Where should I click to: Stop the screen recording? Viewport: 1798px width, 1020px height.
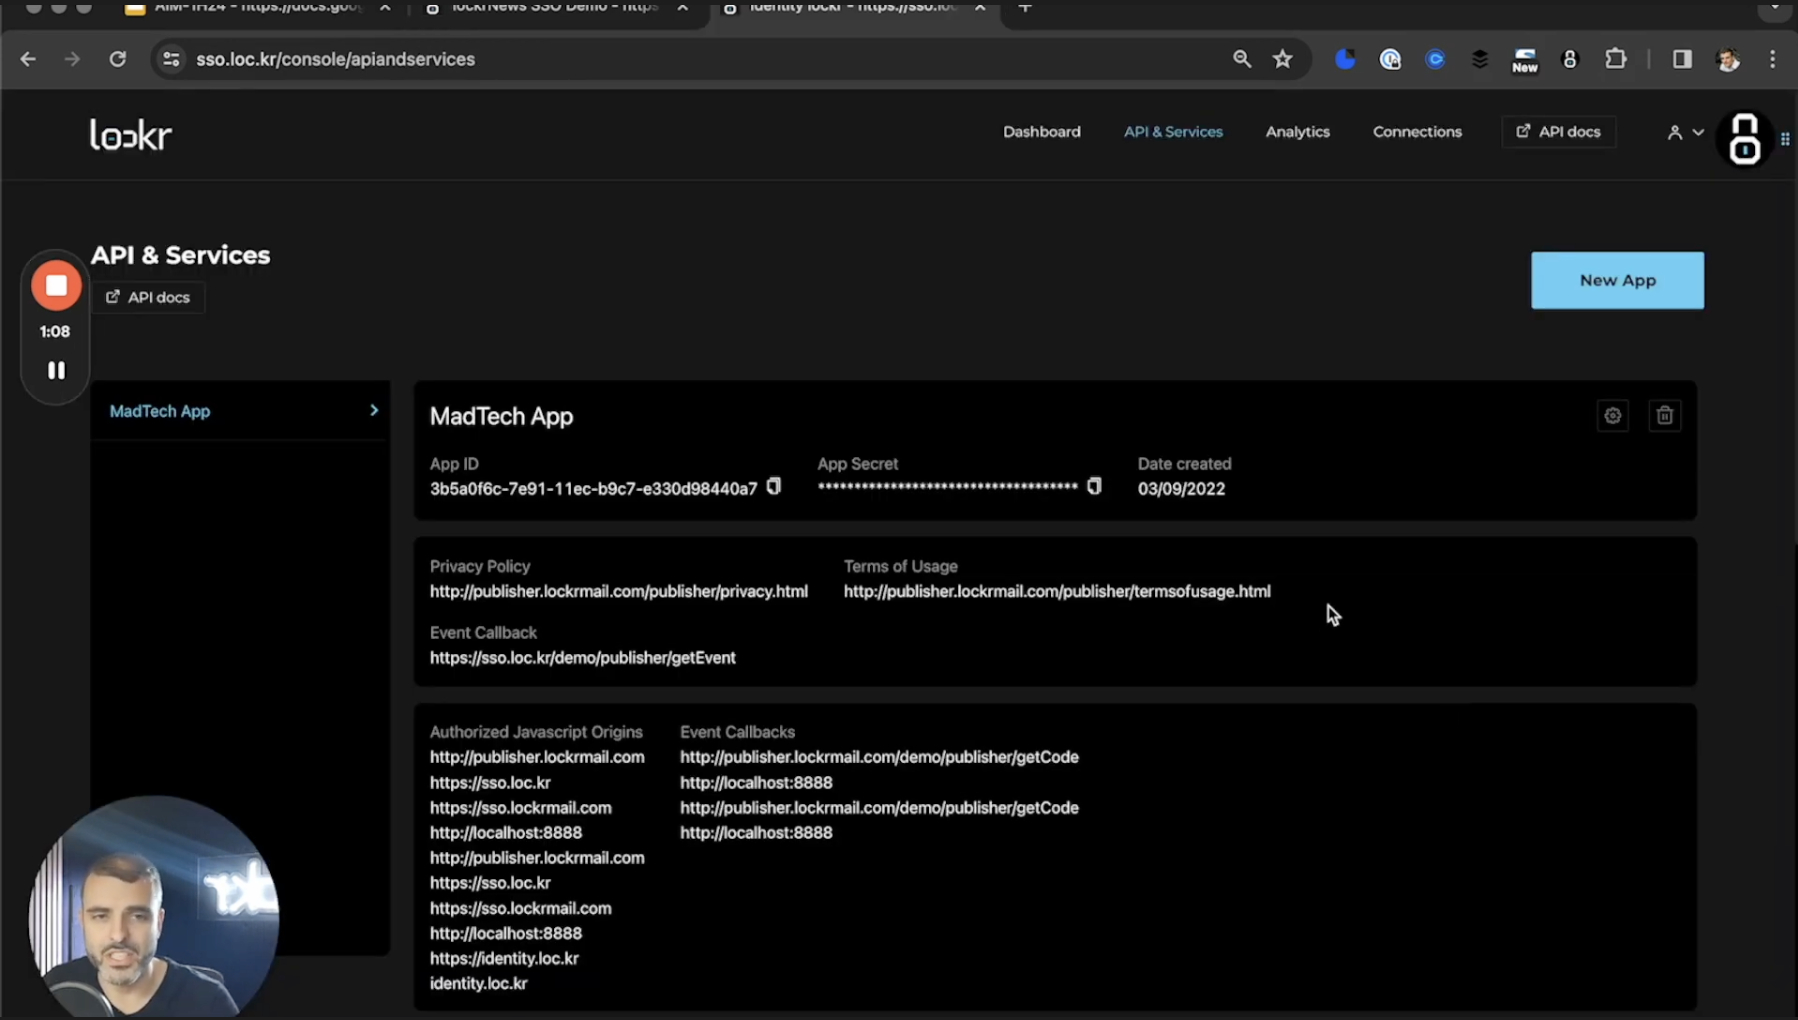(x=56, y=286)
